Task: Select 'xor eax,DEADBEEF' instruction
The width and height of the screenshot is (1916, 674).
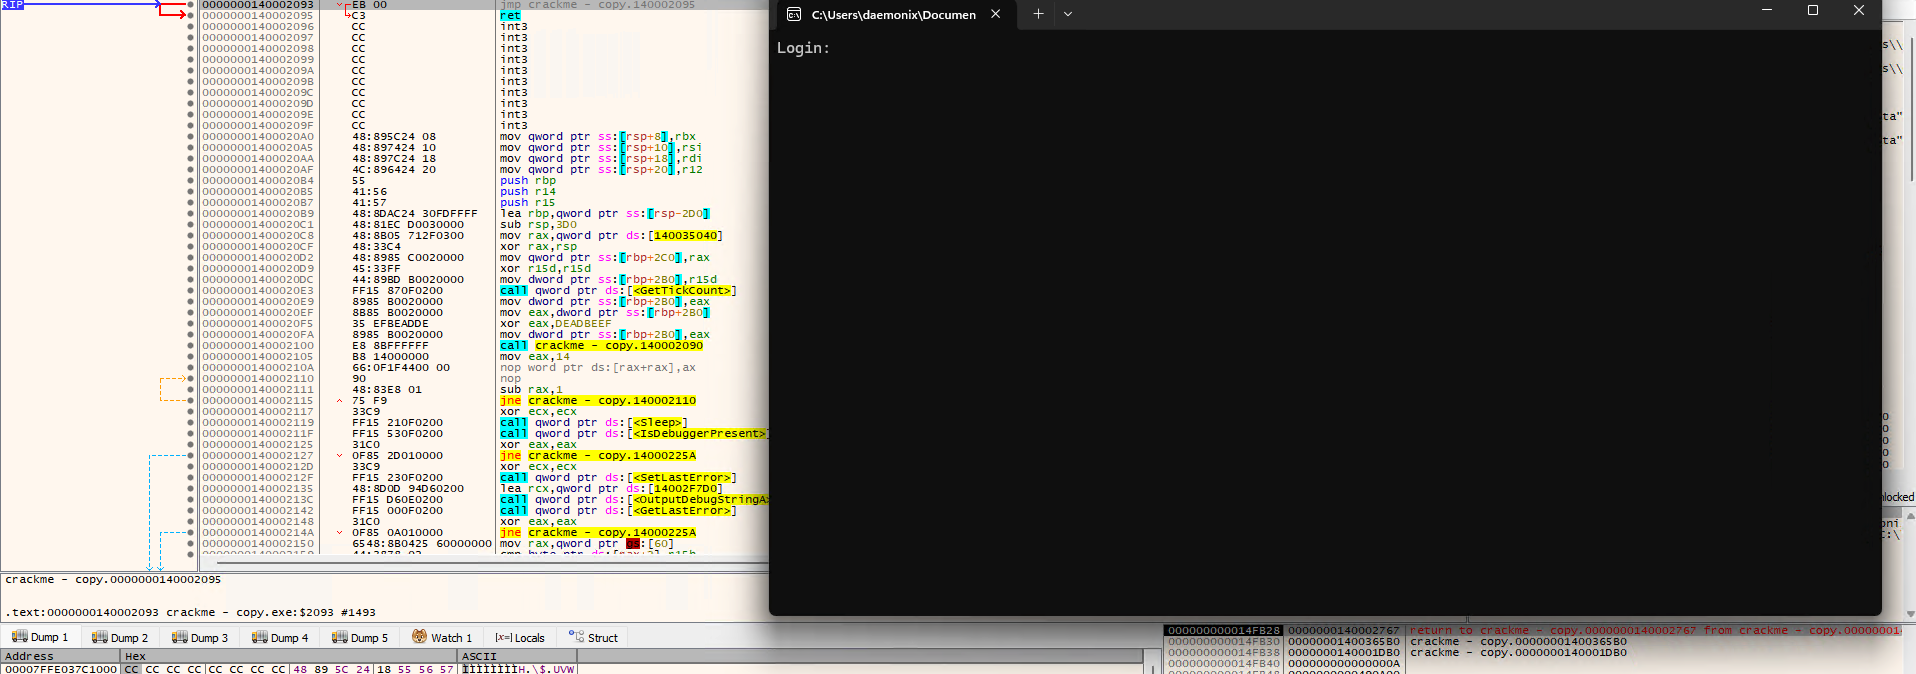Action: (555, 324)
